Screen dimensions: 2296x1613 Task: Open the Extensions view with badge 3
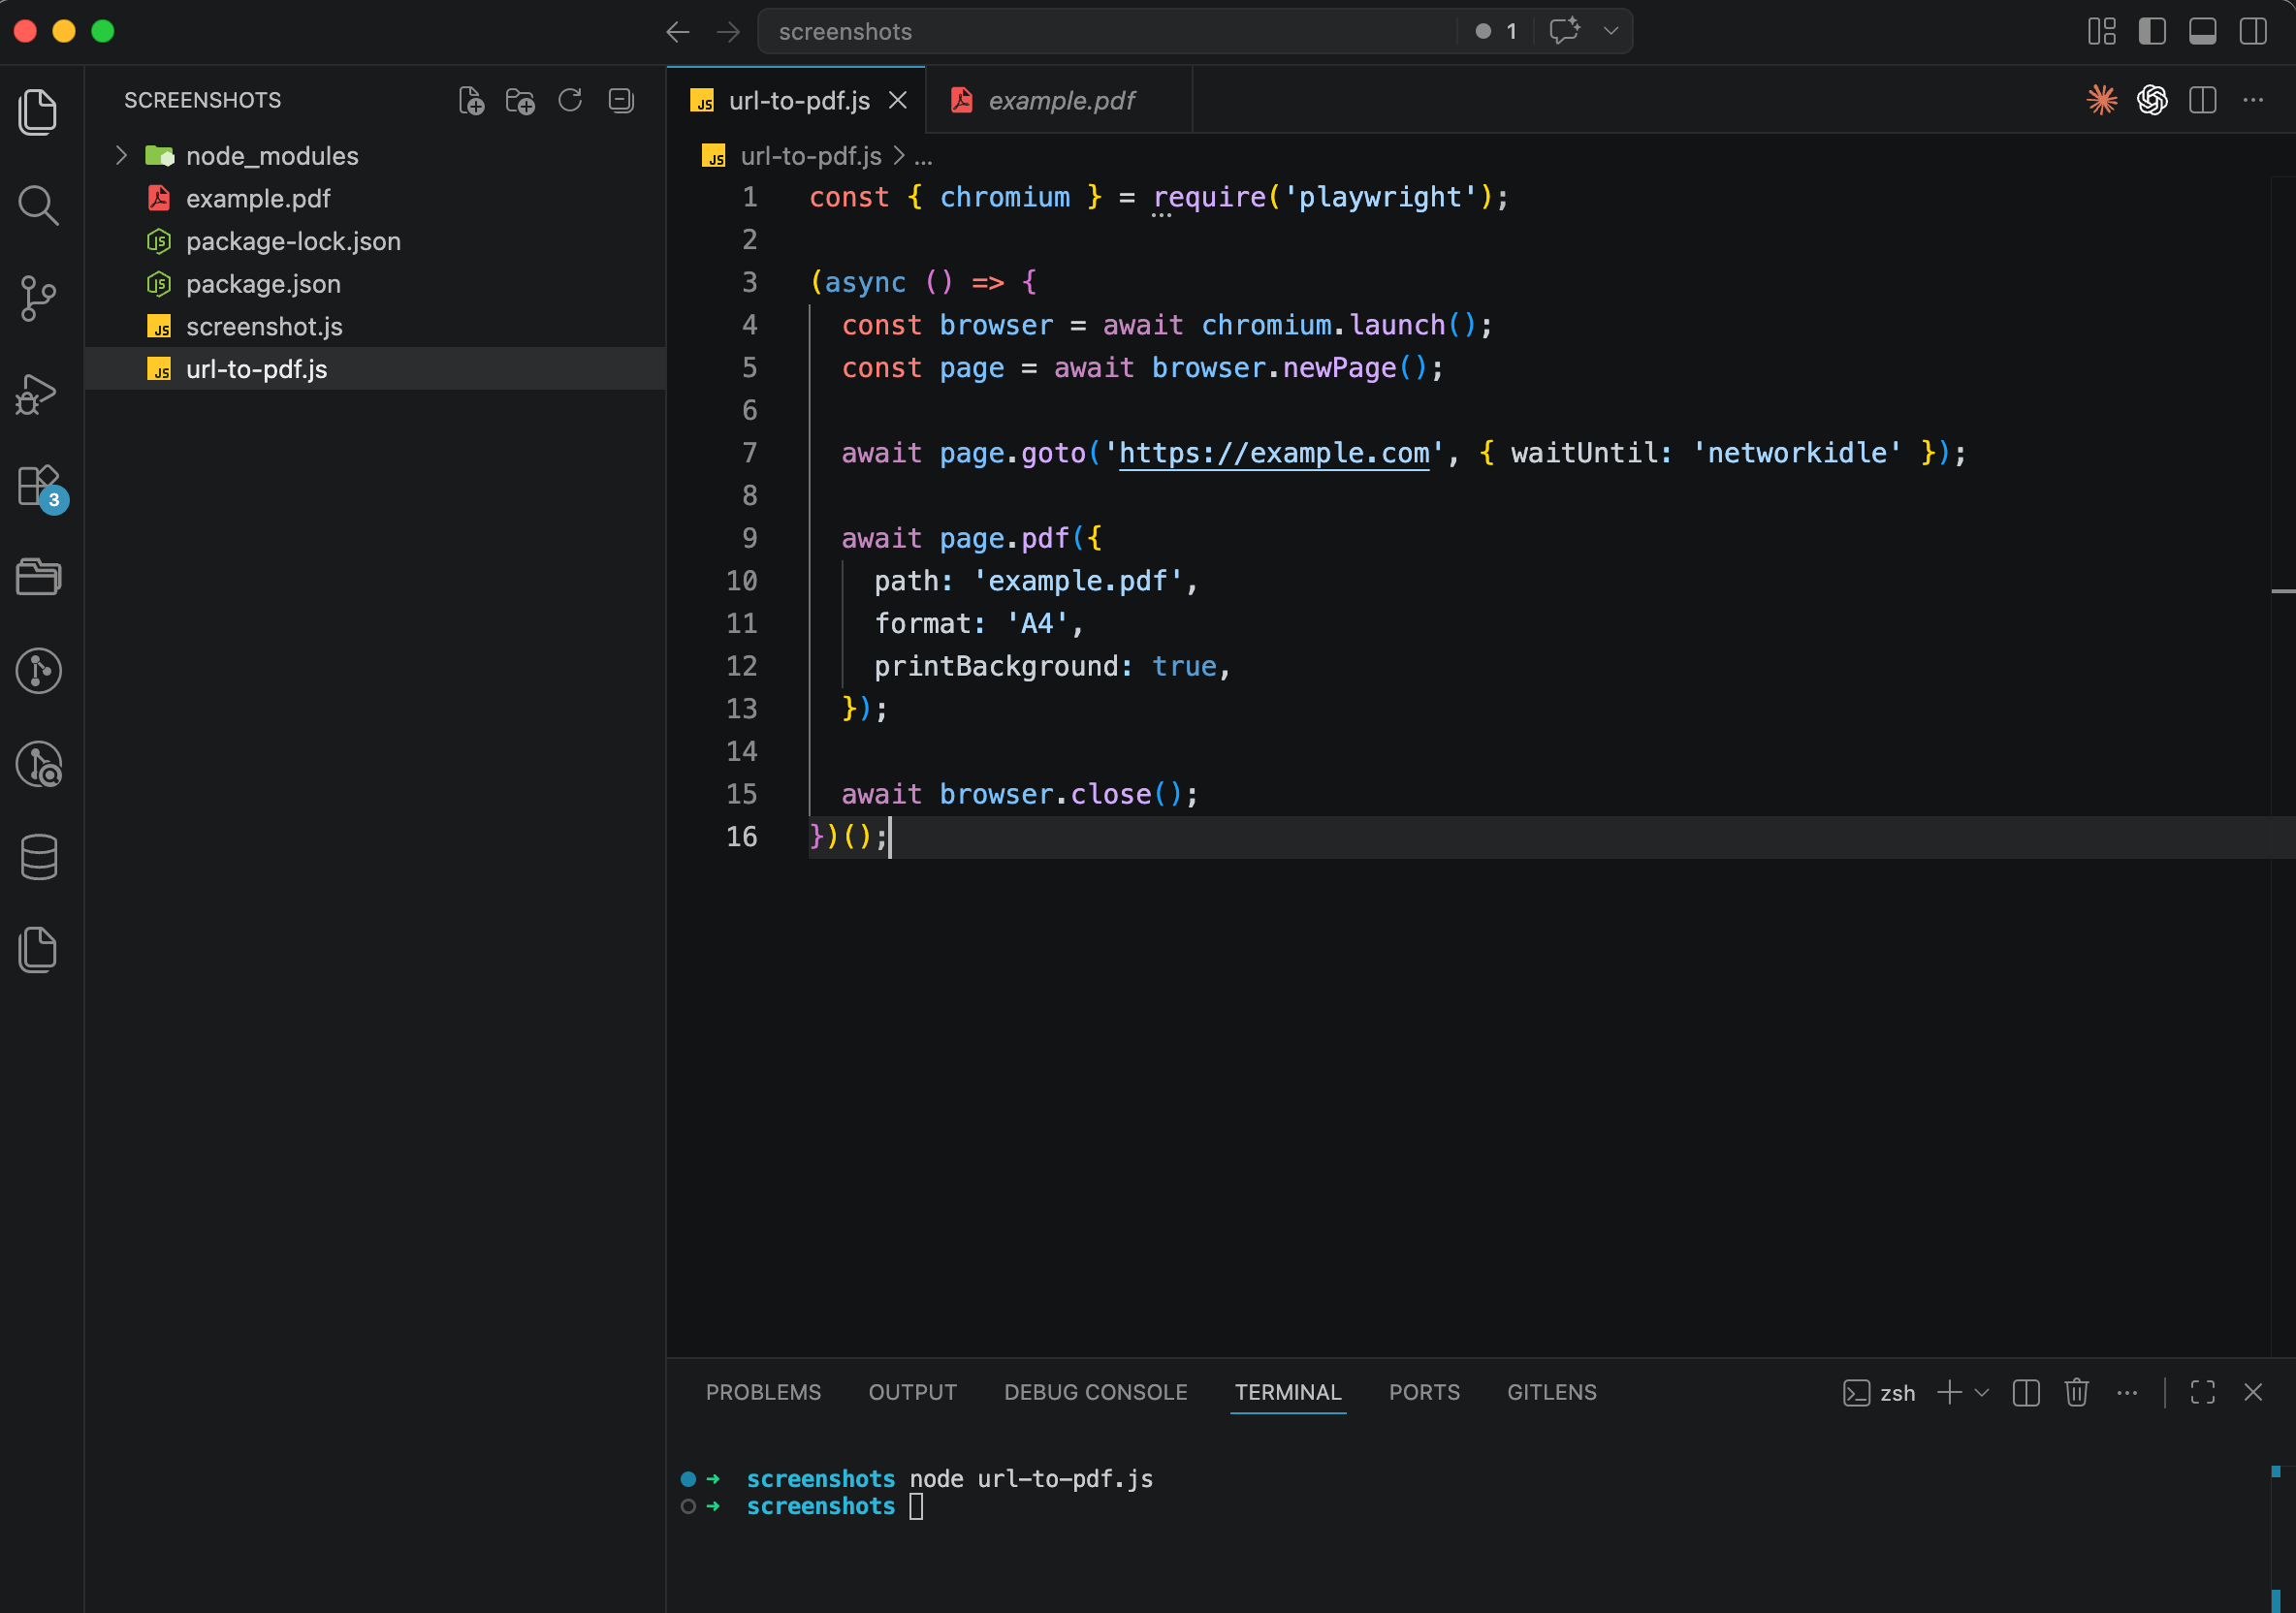point(38,487)
